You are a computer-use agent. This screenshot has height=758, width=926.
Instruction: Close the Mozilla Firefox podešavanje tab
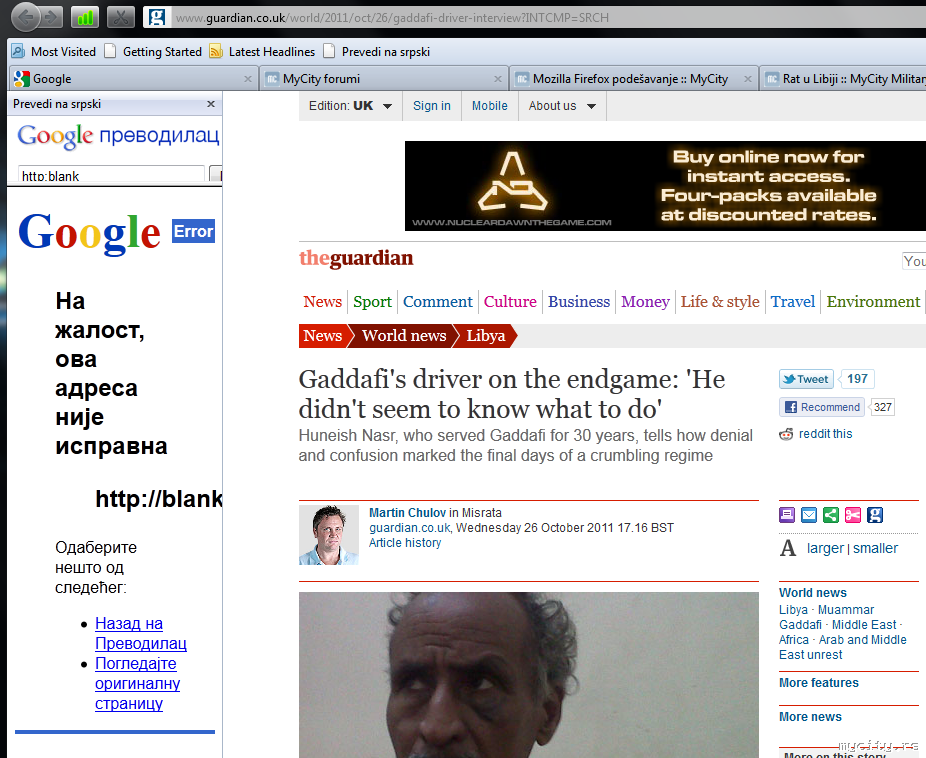pos(748,79)
